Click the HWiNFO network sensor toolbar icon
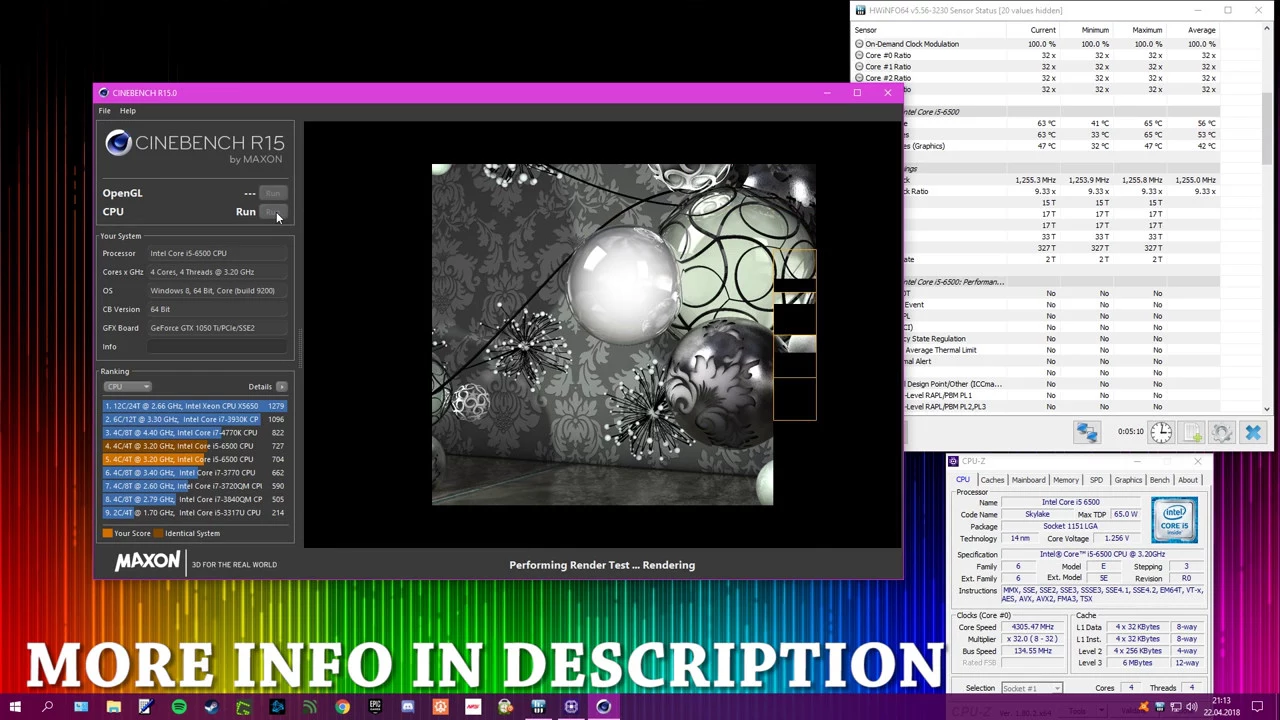 (x=1087, y=432)
